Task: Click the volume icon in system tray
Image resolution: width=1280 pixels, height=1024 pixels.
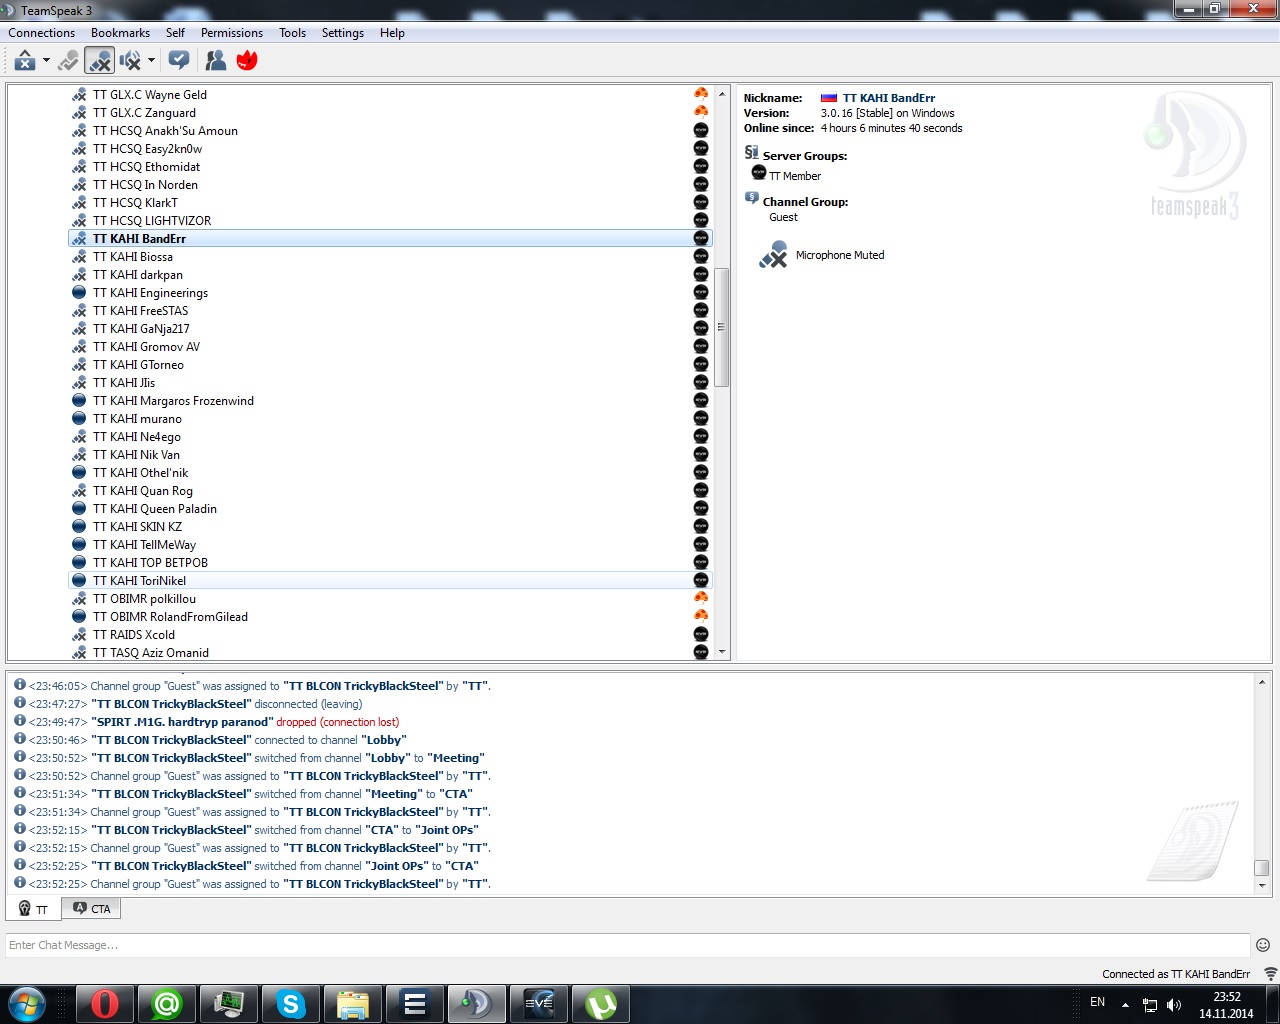Action: tap(1174, 1005)
